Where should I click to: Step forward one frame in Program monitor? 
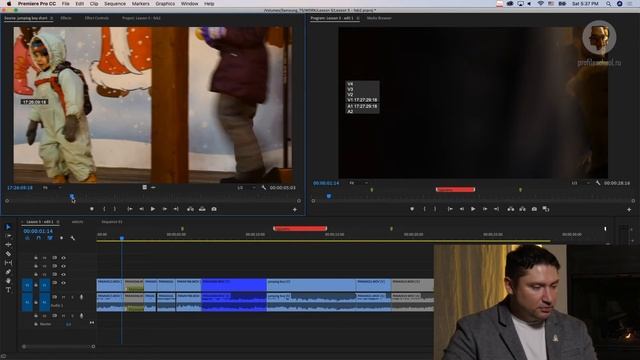[485, 209]
